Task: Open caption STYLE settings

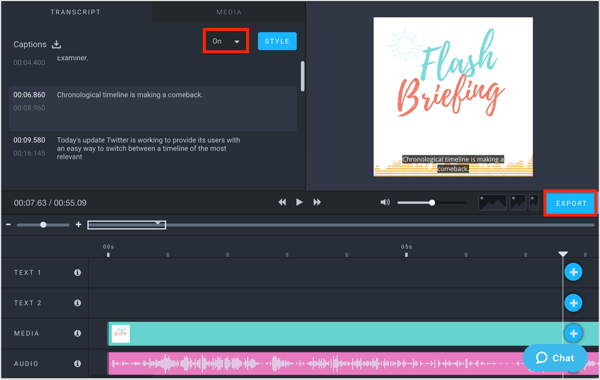Action: tap(277, 41)
